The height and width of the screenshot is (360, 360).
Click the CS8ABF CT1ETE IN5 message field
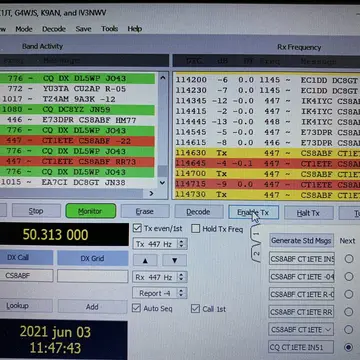302,259
